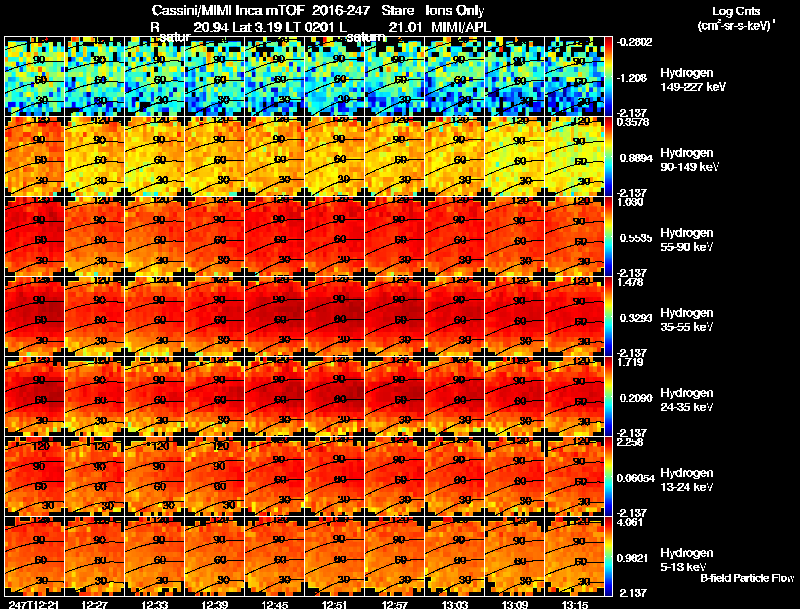Viewport: 800px width, 609px height.
Task: Click the 'Hydrogen 55-90 keV' row label
Action: tap(687, 240)
